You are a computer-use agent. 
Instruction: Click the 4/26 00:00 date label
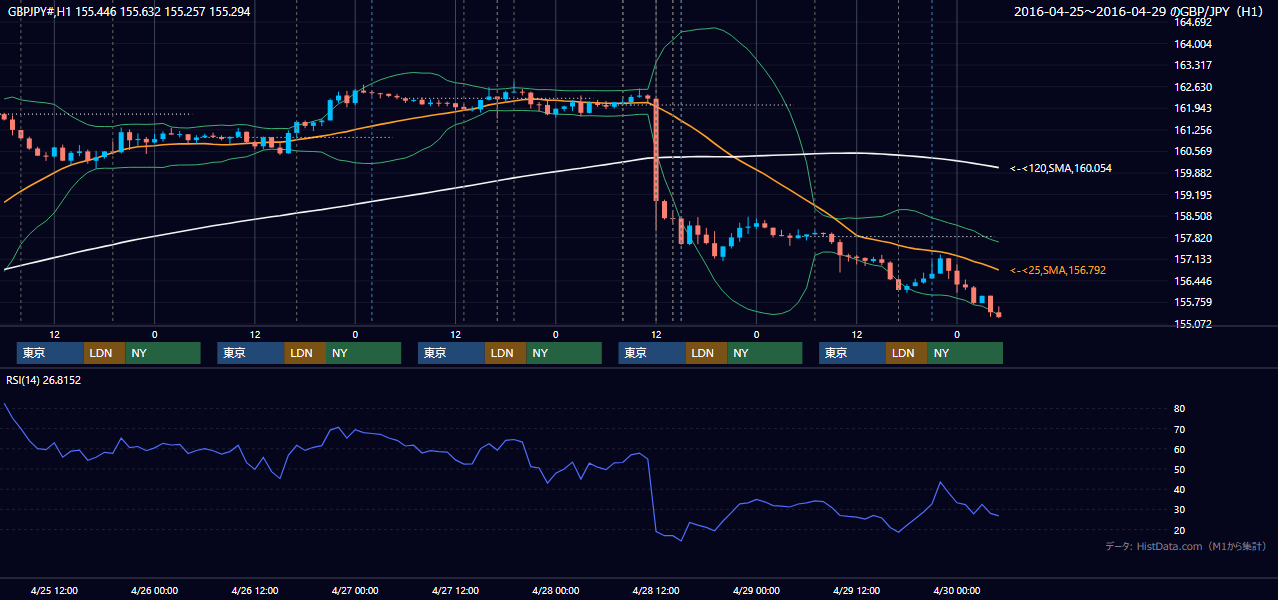click(155, 590)
